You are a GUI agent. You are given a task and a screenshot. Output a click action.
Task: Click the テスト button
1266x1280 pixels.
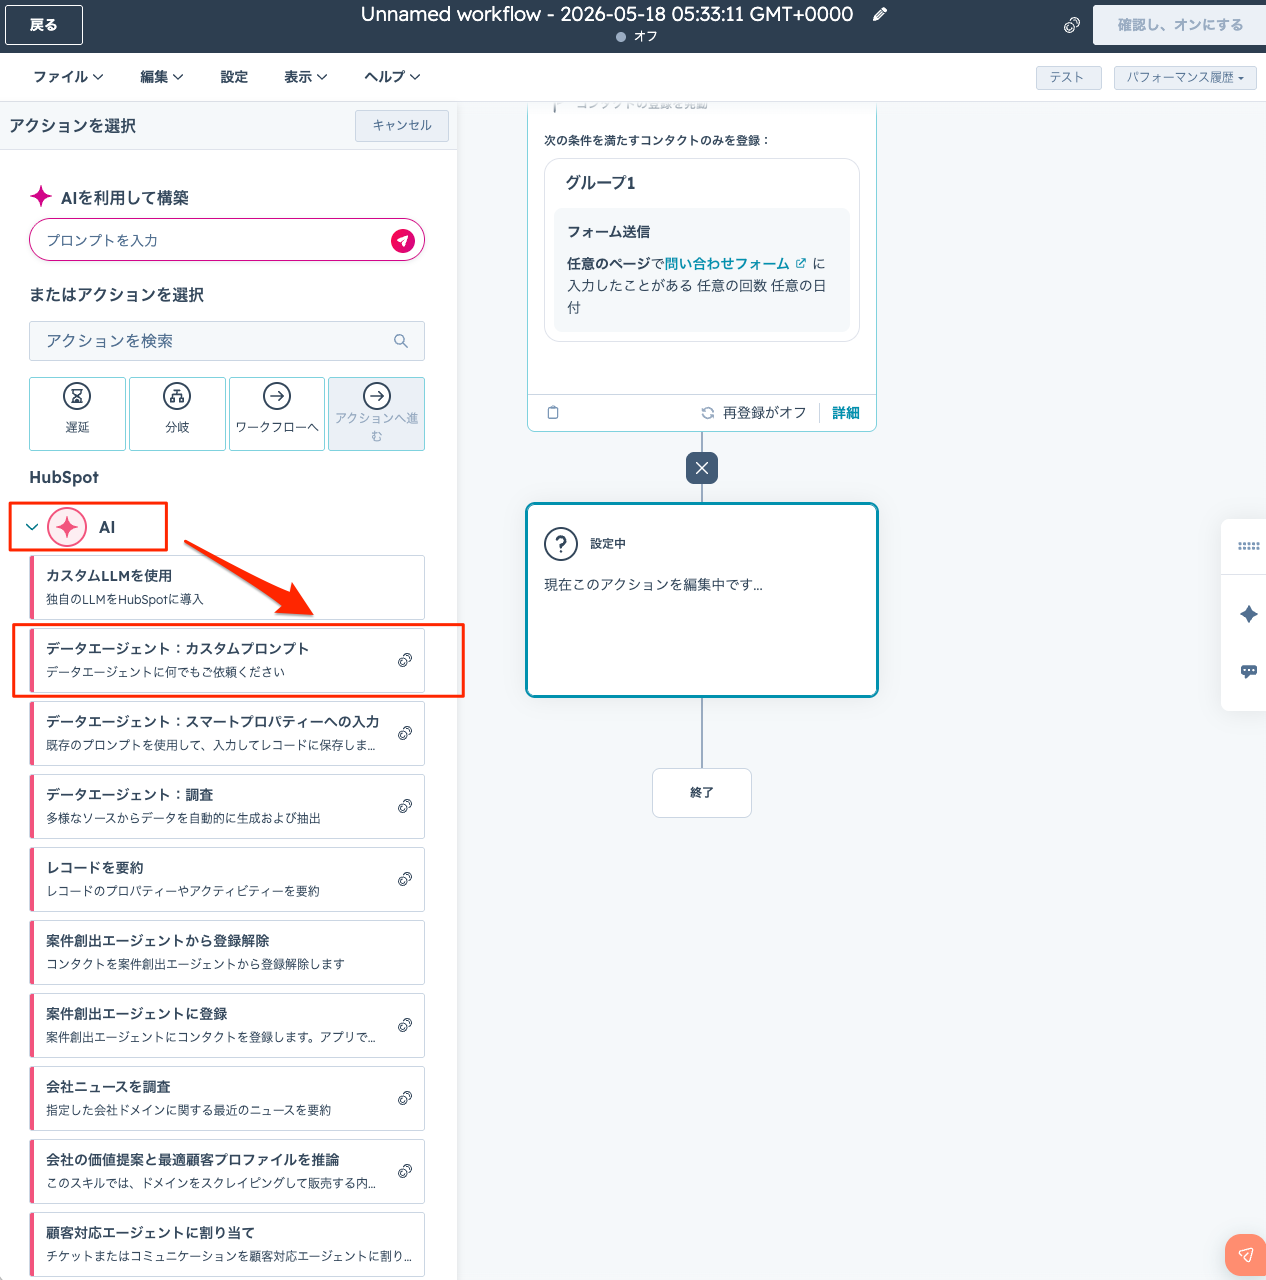tap(1068, 77)
